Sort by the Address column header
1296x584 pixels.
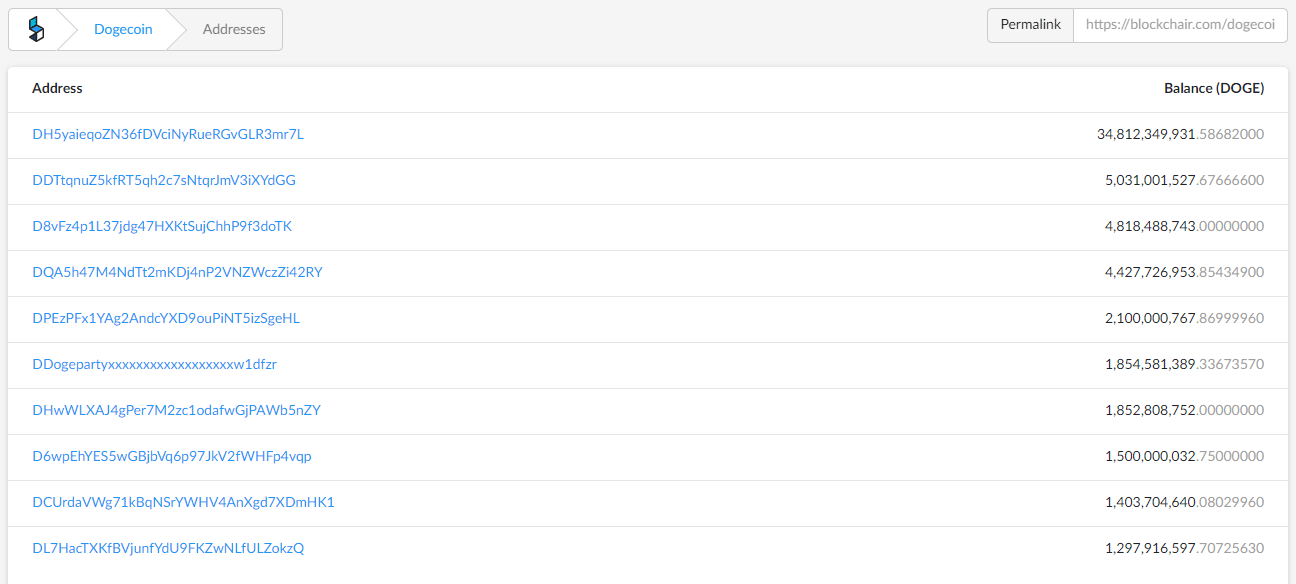click(x=57, y=88)
